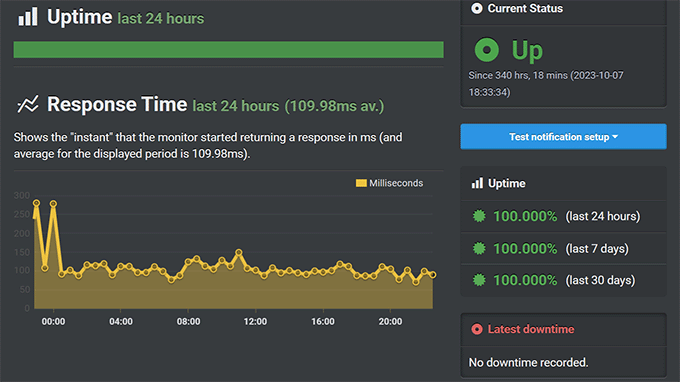Image resolution: width=680 pixels, height=382 pixels.
Task: Click green badge next to last 7 days
Action: click(479, 248)
